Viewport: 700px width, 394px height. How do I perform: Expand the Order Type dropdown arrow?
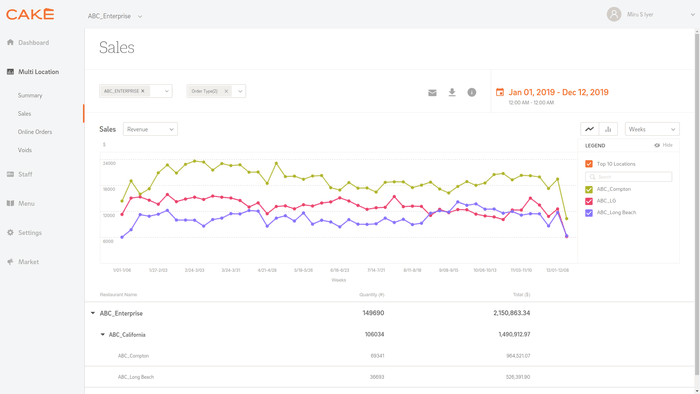(x=240, y=91)
